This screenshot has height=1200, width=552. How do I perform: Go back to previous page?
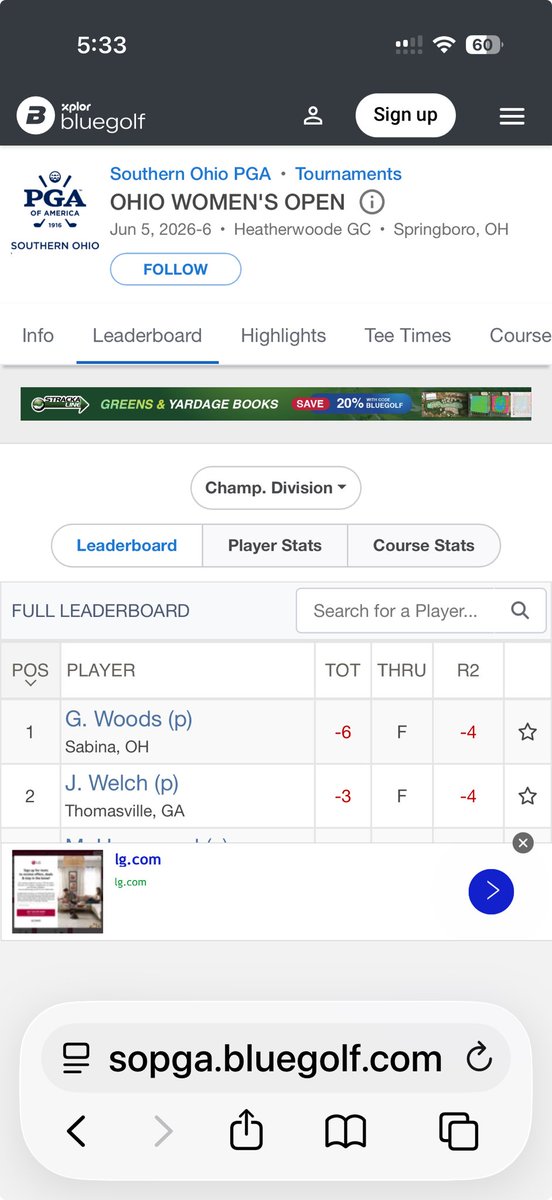77,1131
